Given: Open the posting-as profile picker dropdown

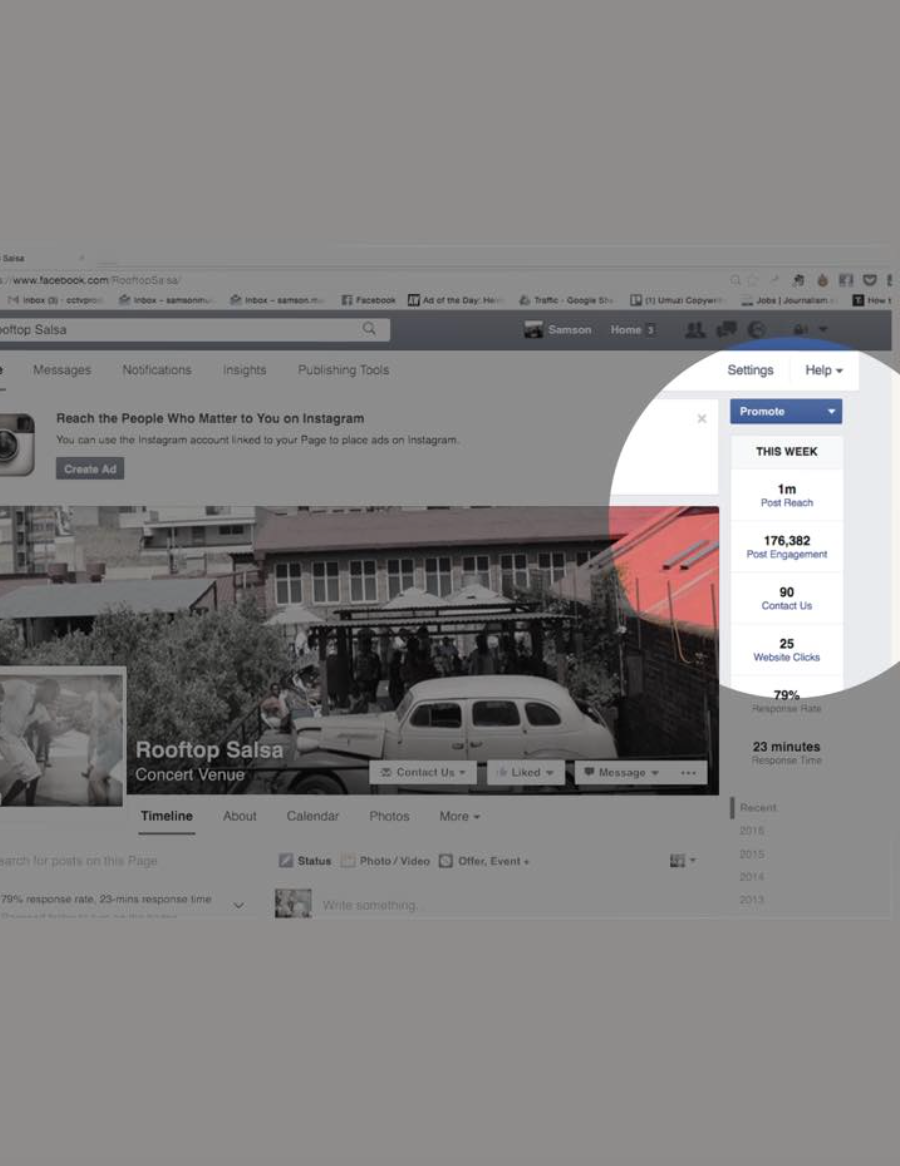Looking at the screenshot, I should point(683,860).
